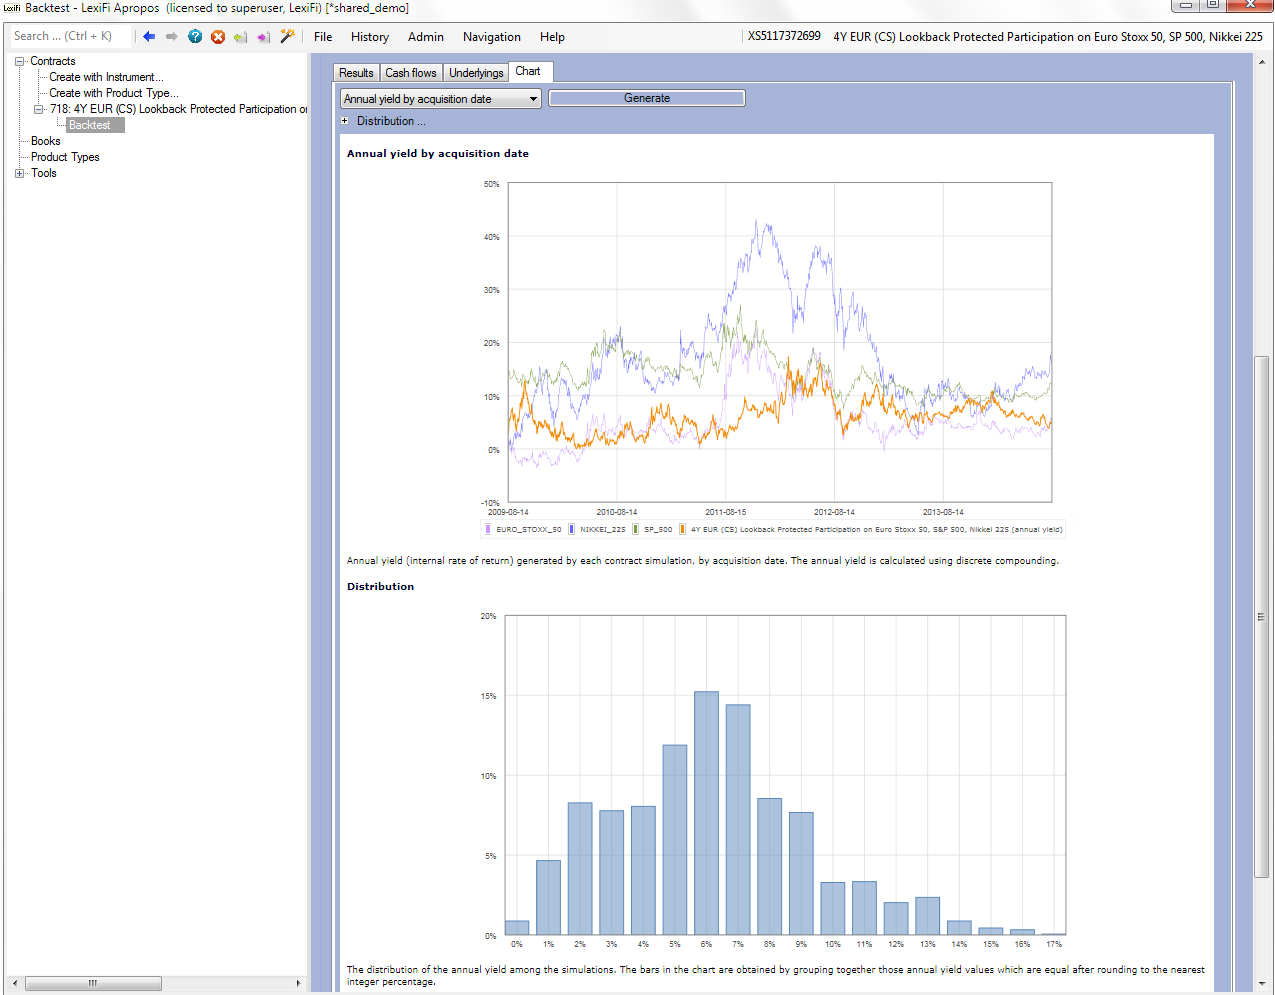This screenshot has width=1275, height=995.
Task: Open the History menu
Action: (370, 37)
